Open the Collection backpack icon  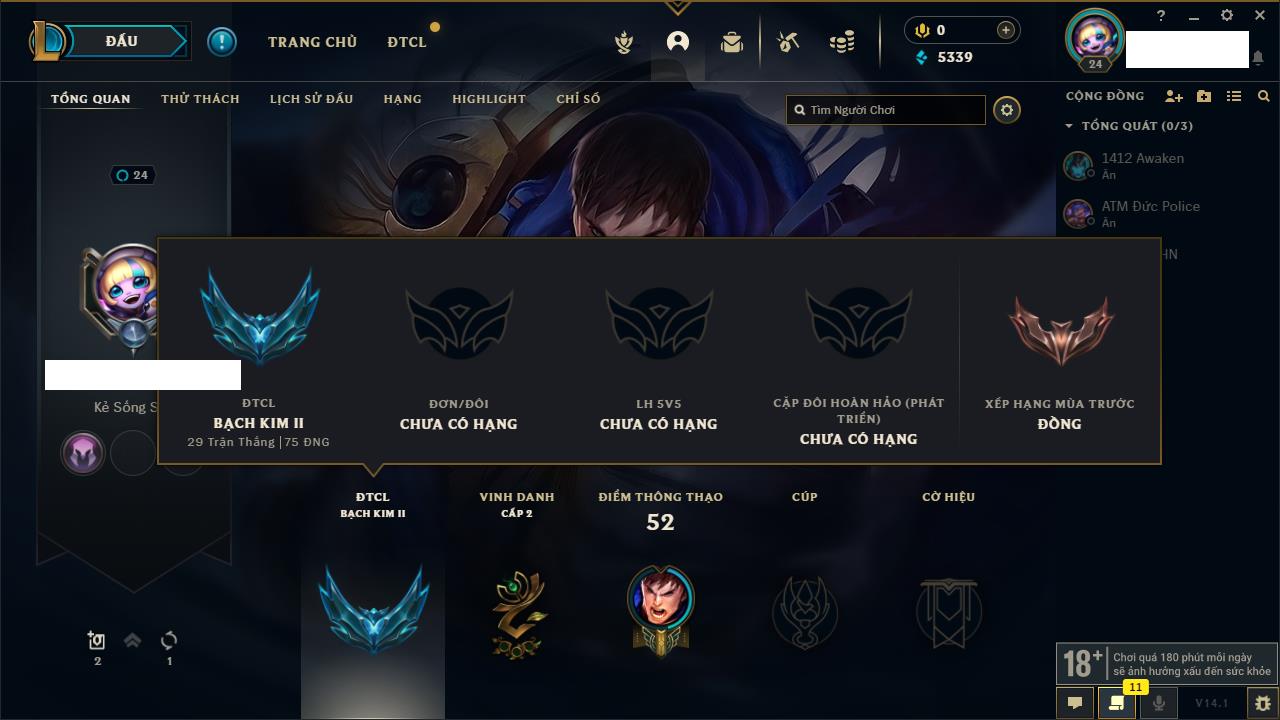click(732, 42)
